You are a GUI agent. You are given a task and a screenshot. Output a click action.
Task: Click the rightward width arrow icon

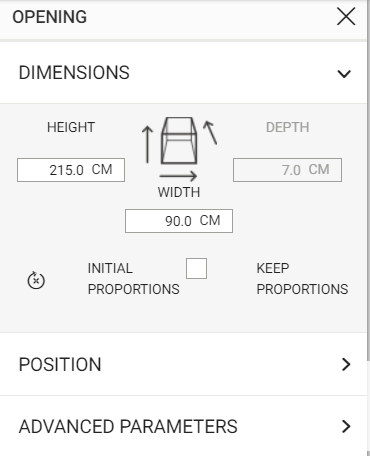[x=178, y=176]
